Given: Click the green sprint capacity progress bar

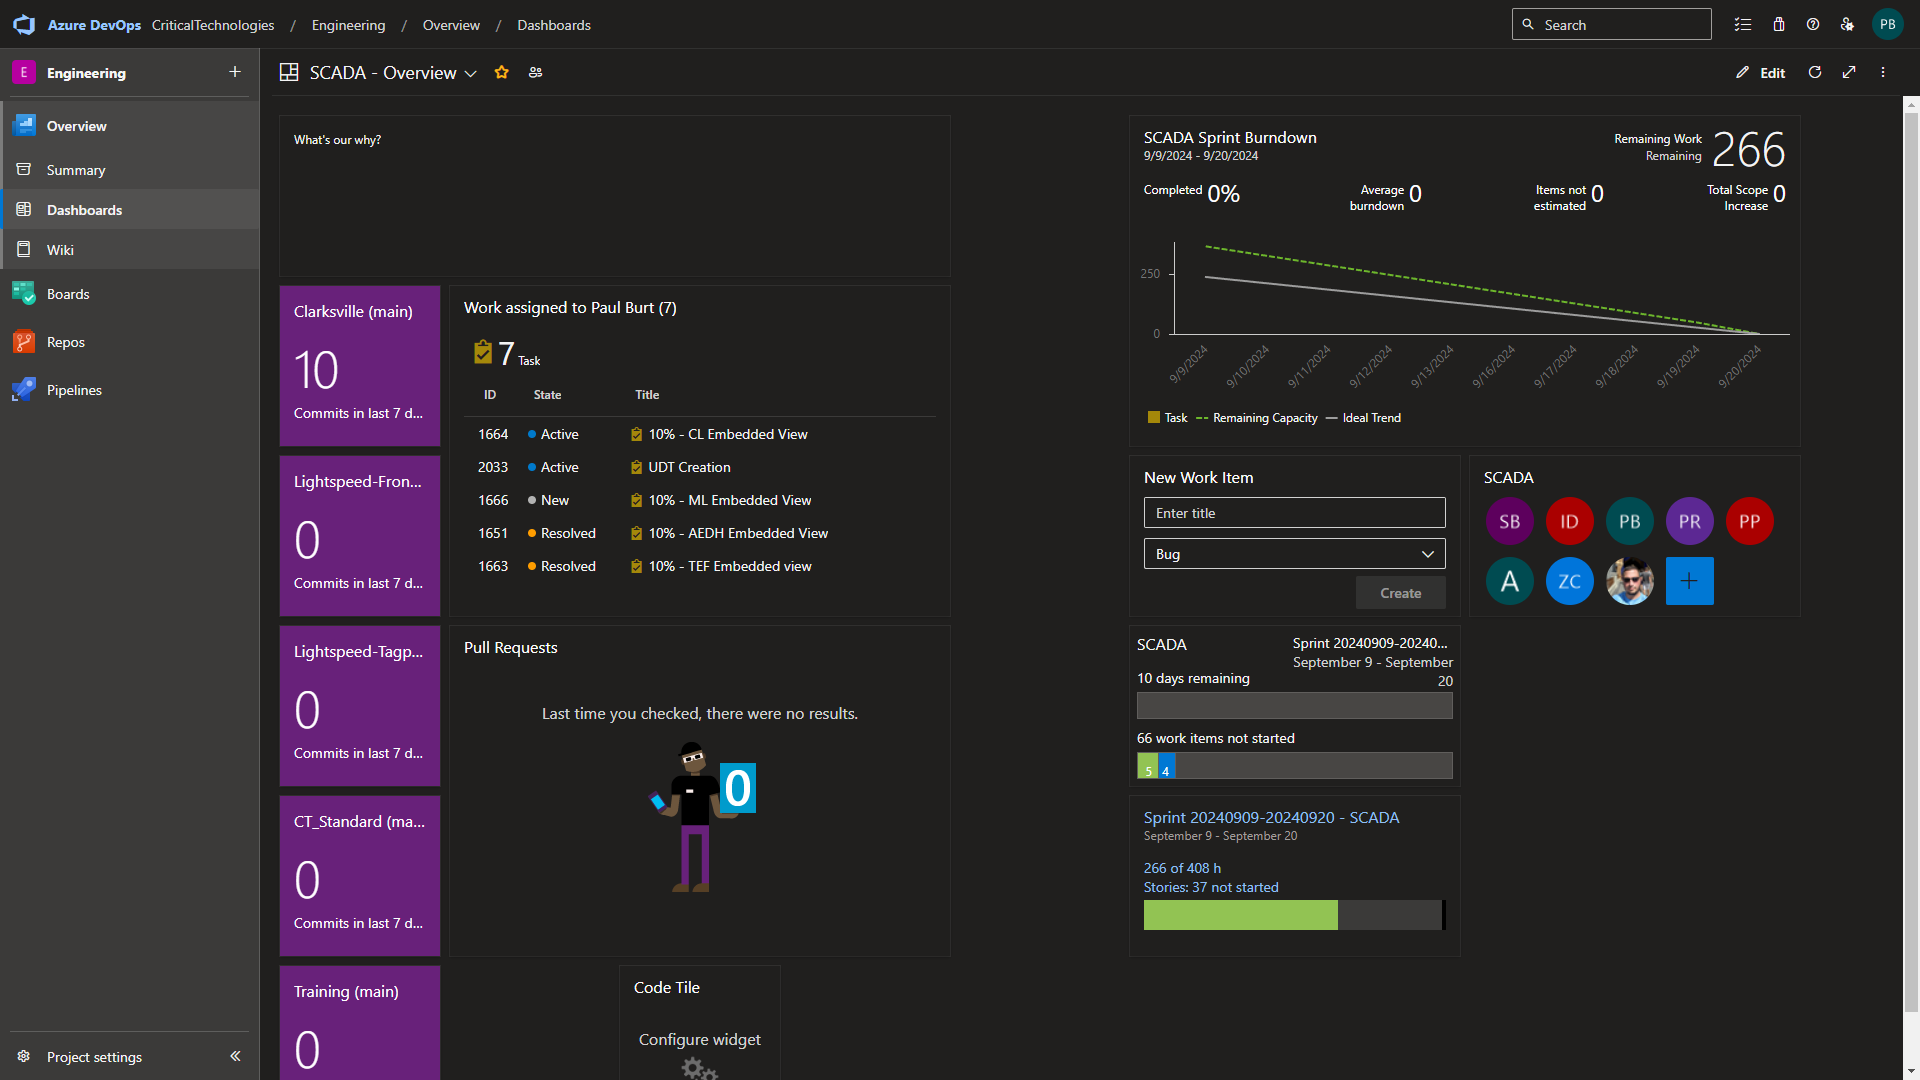Looking at the screenshot, I should coord(1240,915).
